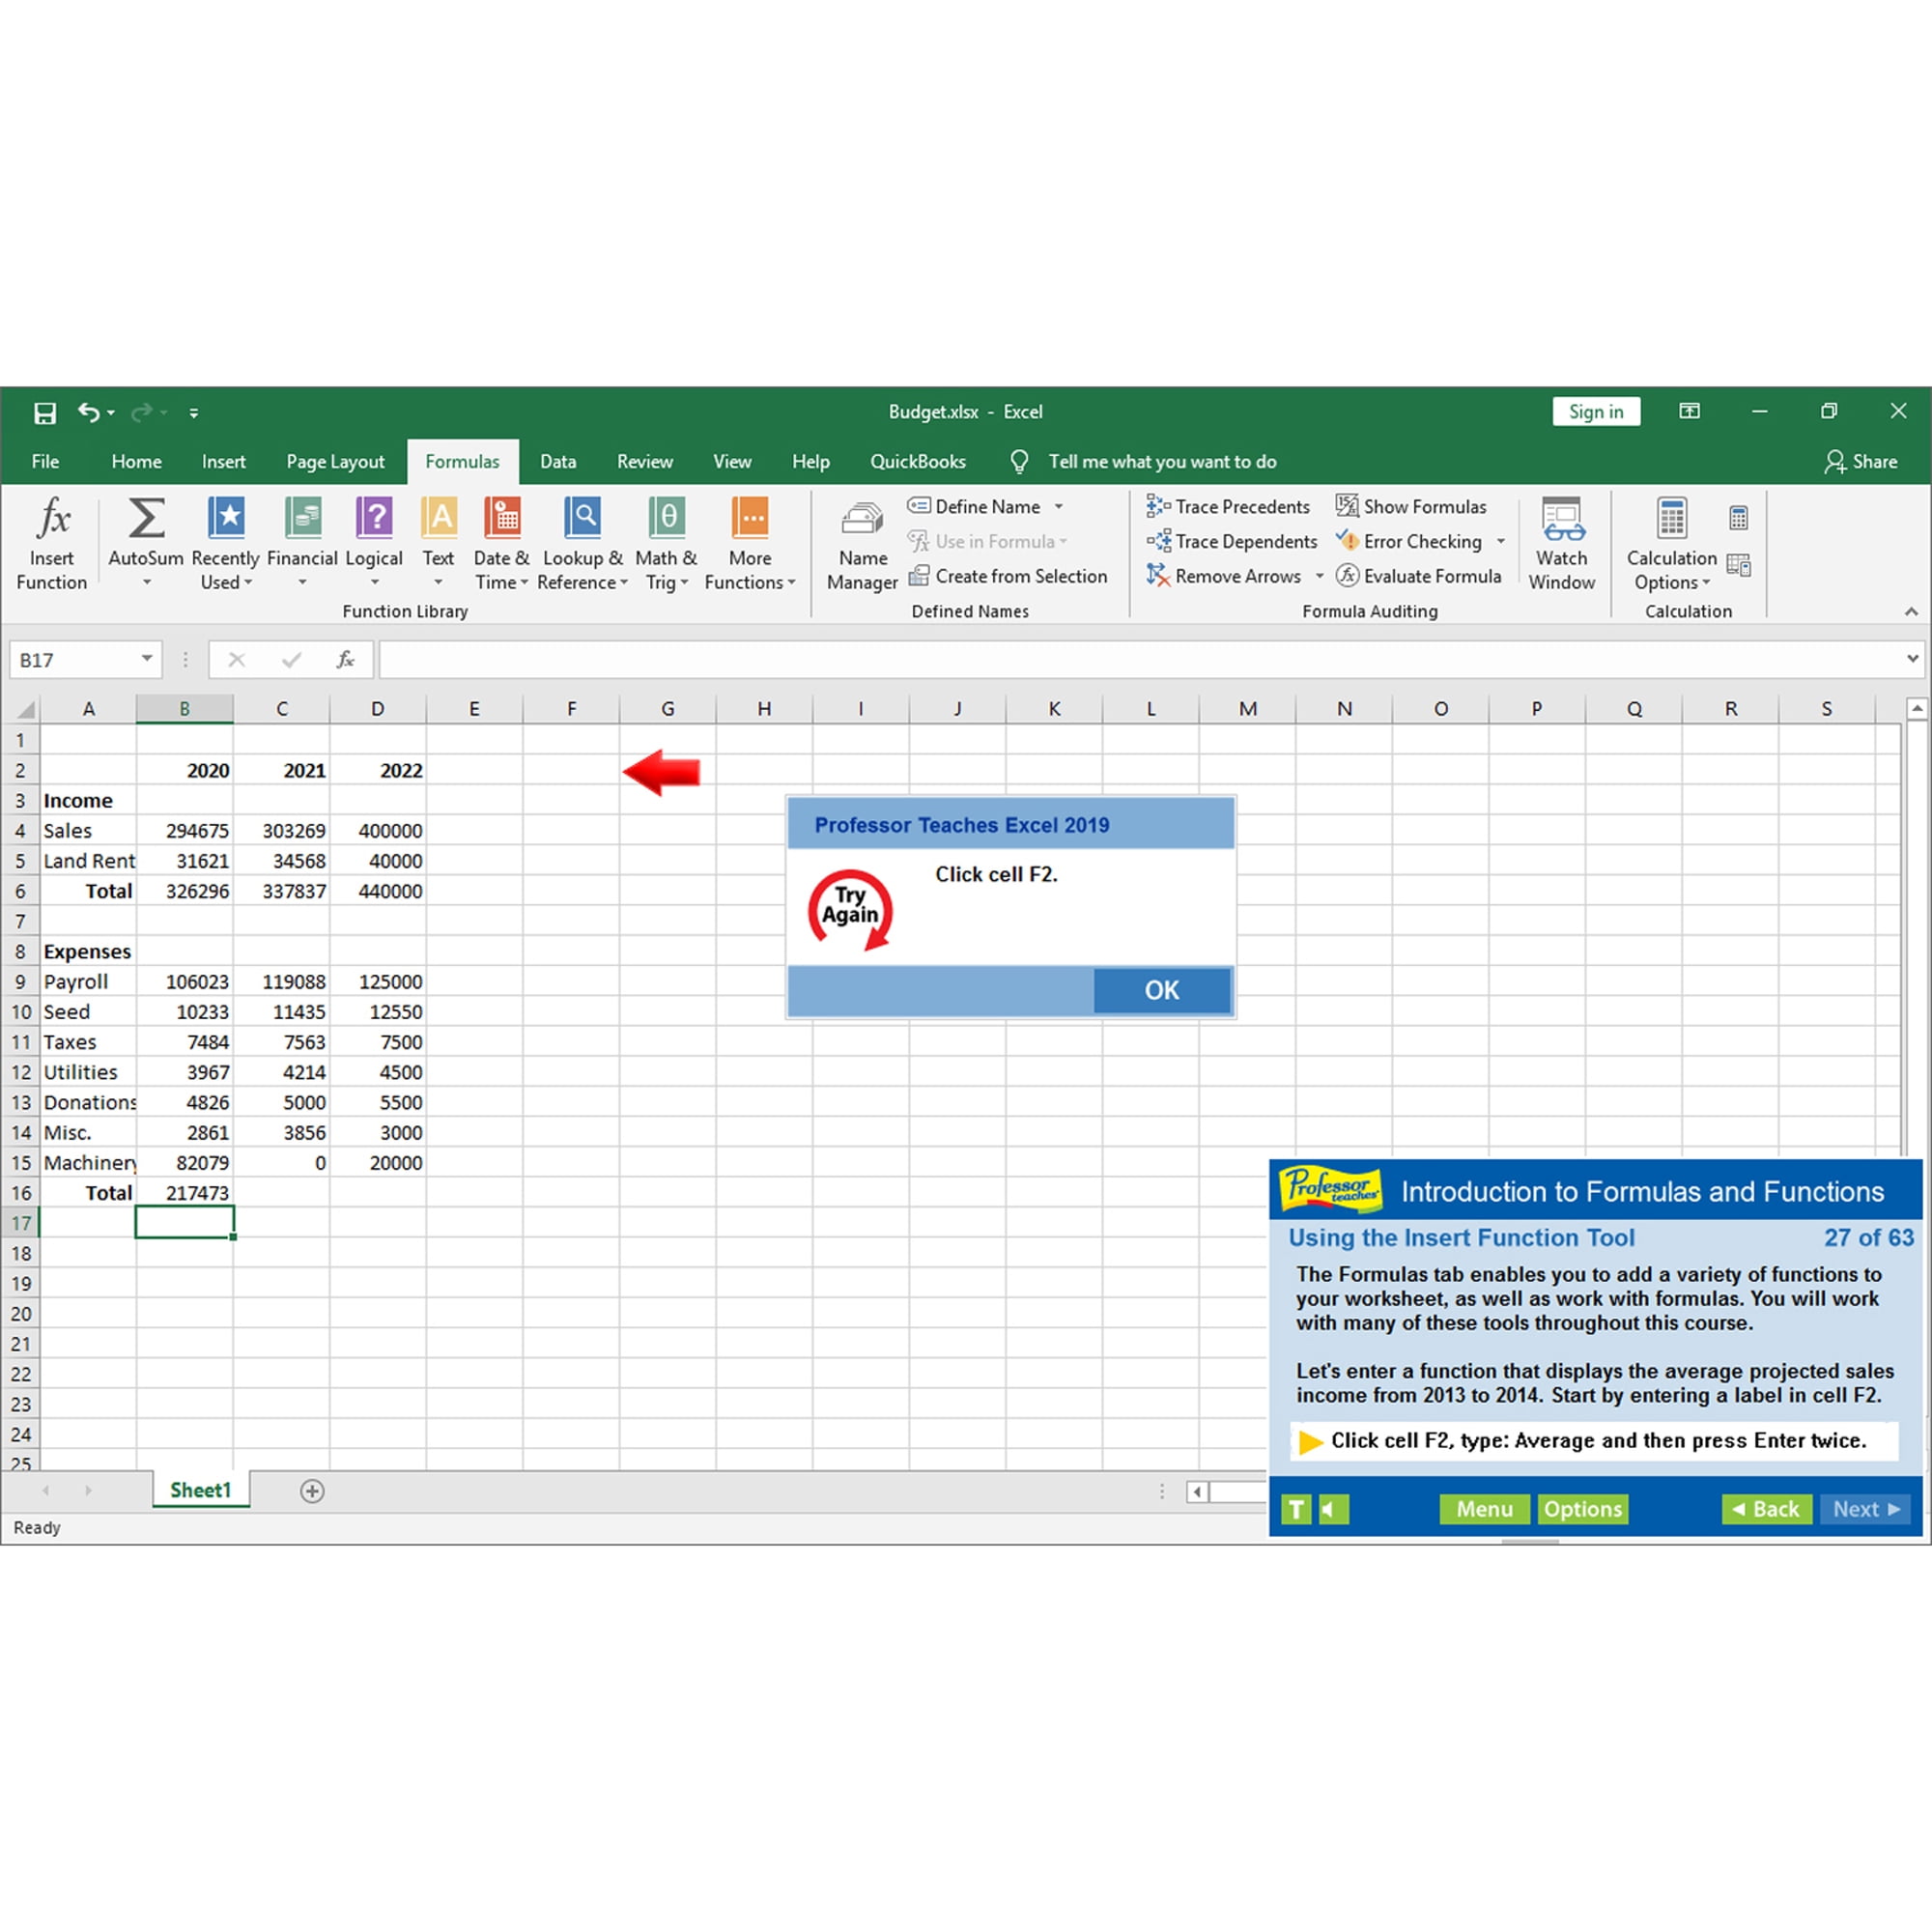Click OK in the Try Again dialog
This screenshot has height=1932, width=1932.
[x=1161, y=990]
